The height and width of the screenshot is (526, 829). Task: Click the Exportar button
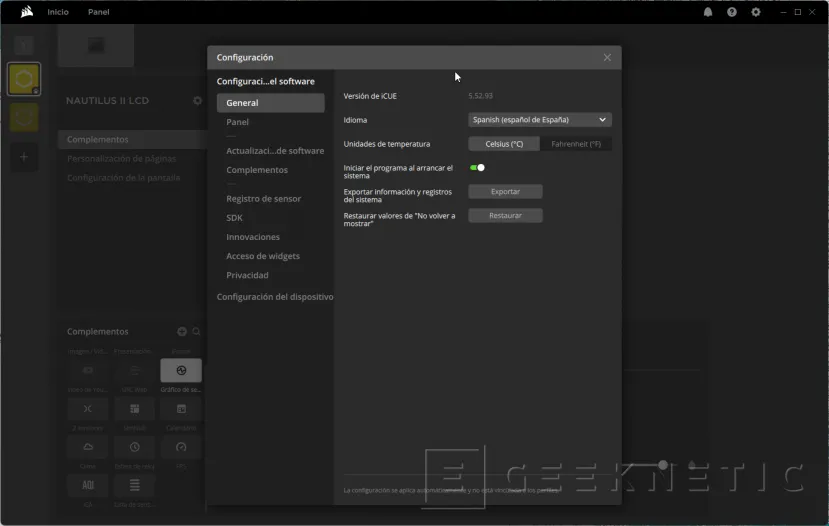tap(505, 191)
